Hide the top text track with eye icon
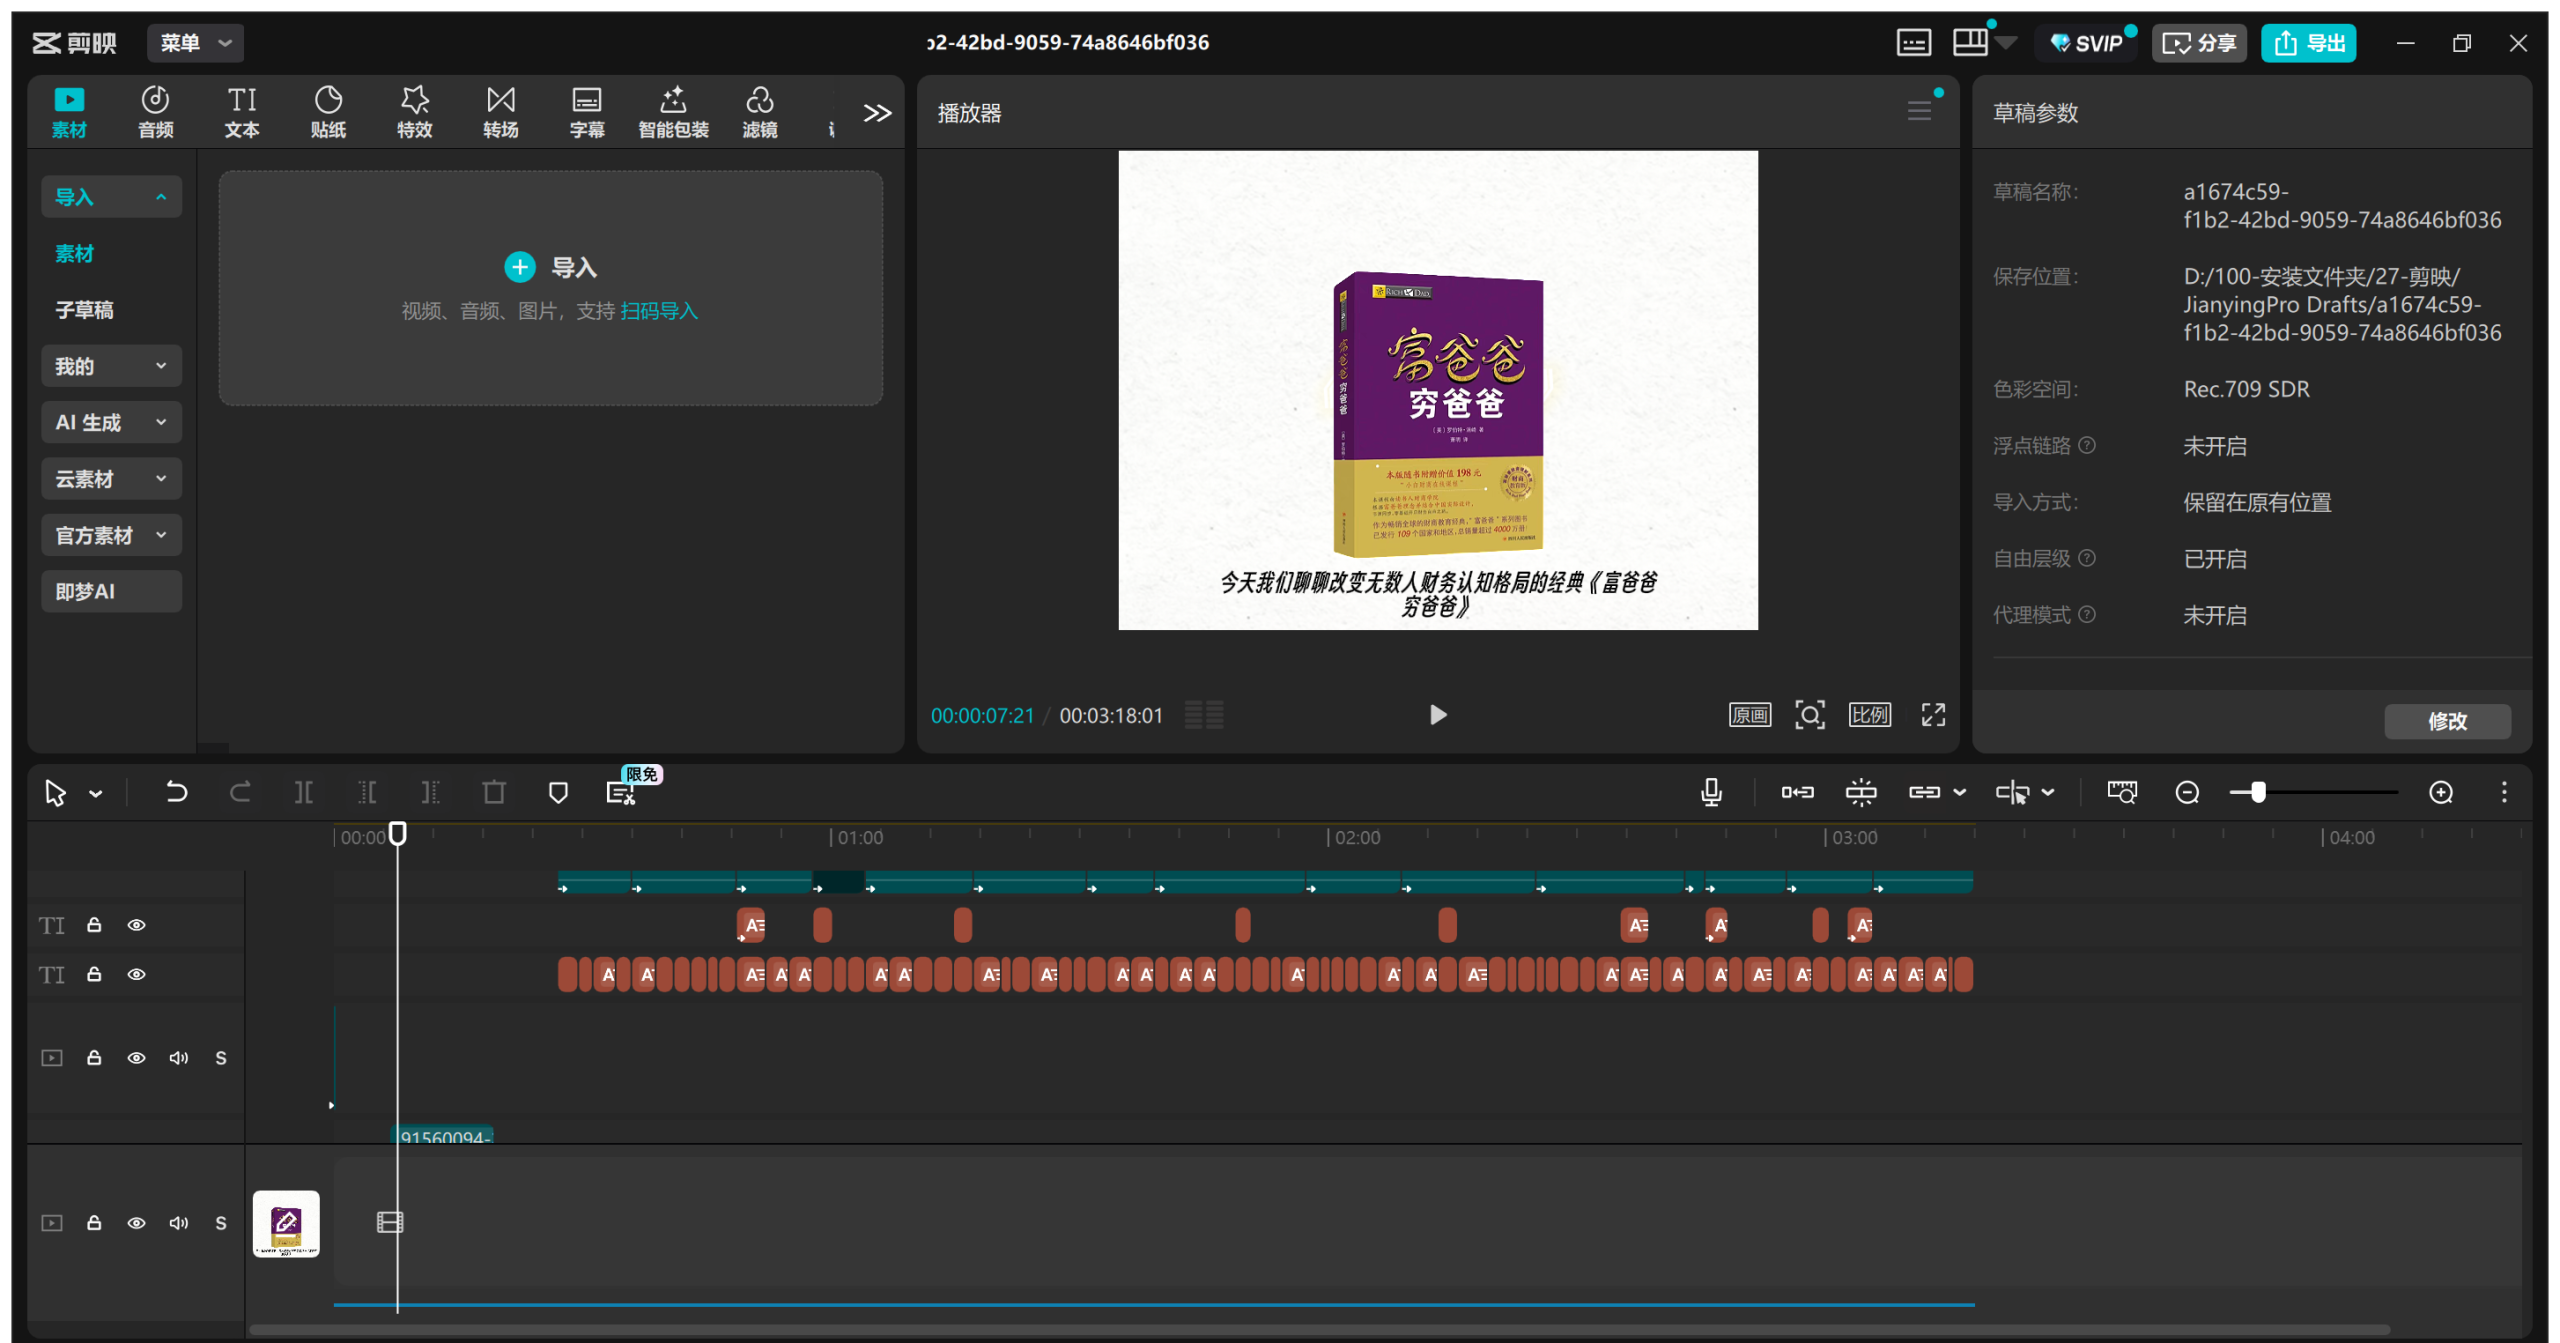This screenshot has height=1343, width=2560. click(x=137, y=925)
